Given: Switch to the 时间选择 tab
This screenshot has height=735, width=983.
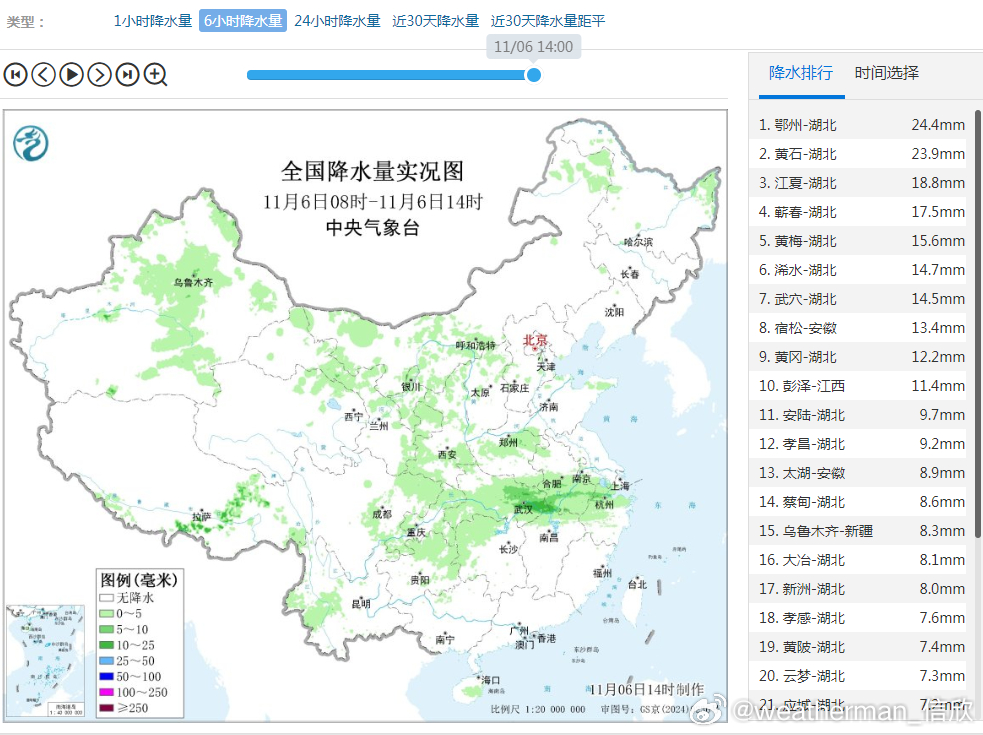Looking at the screenshot, I should pos(886,74).
